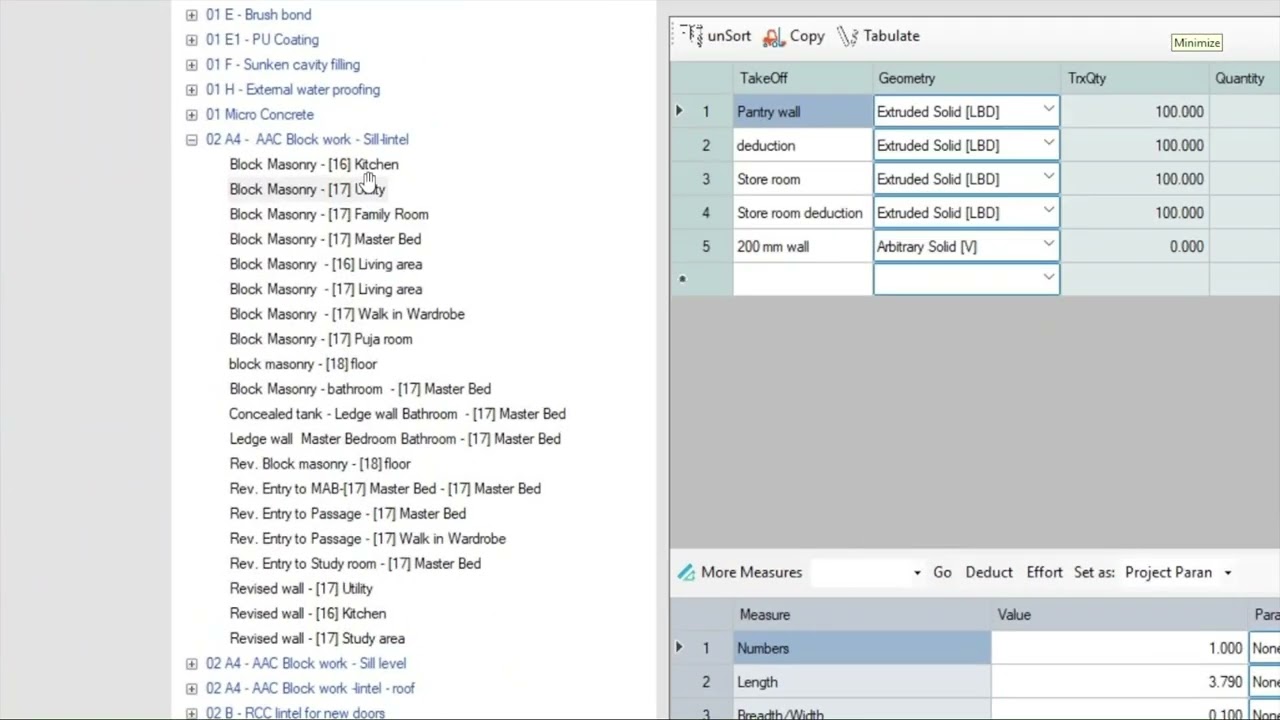Open Geometry dropdown for Pantry wall row
The image size is (1280, 720).
click(1048, 111)
